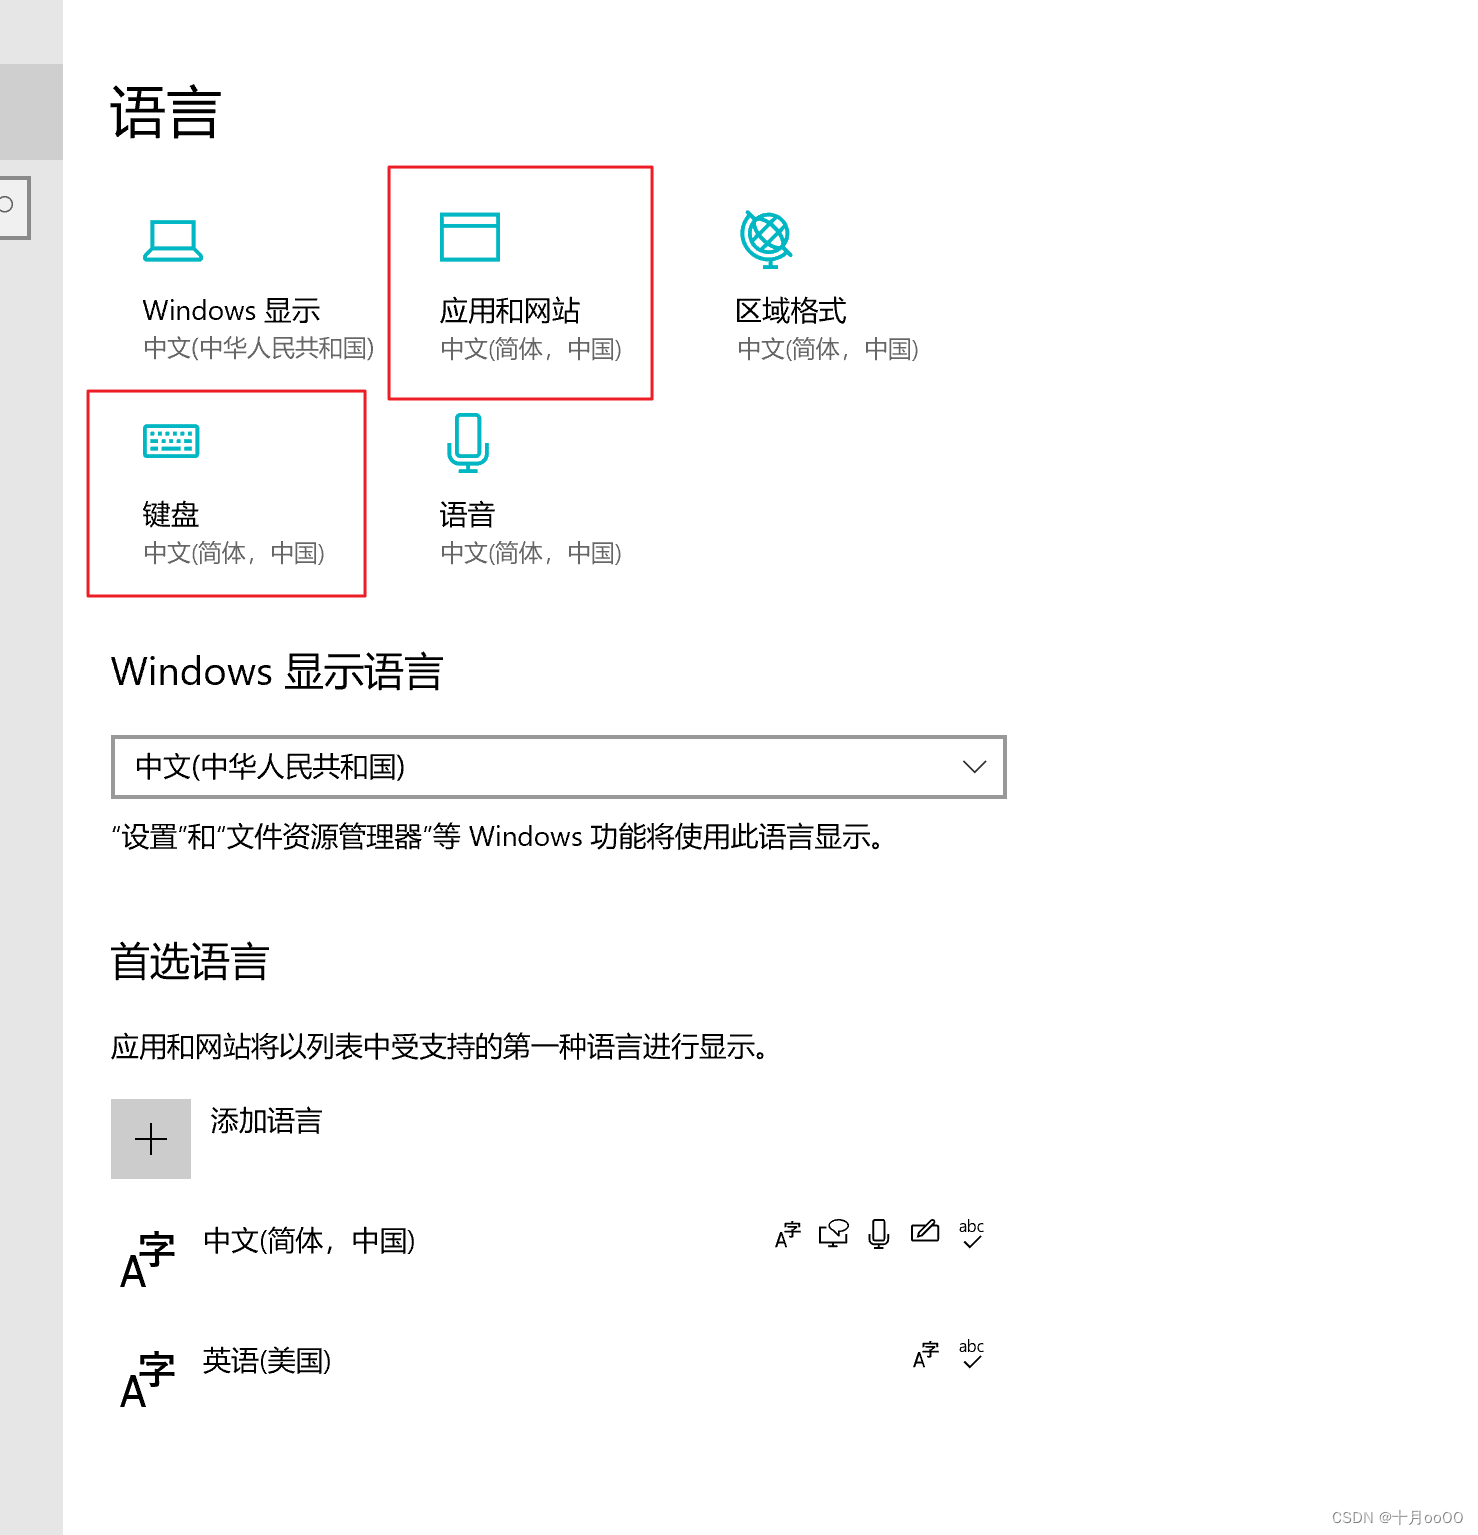Image resolution: width=1478 pixels, height=1535 pixels.
Task: Click the display language dropdown chevron
Action: point(974,767)
